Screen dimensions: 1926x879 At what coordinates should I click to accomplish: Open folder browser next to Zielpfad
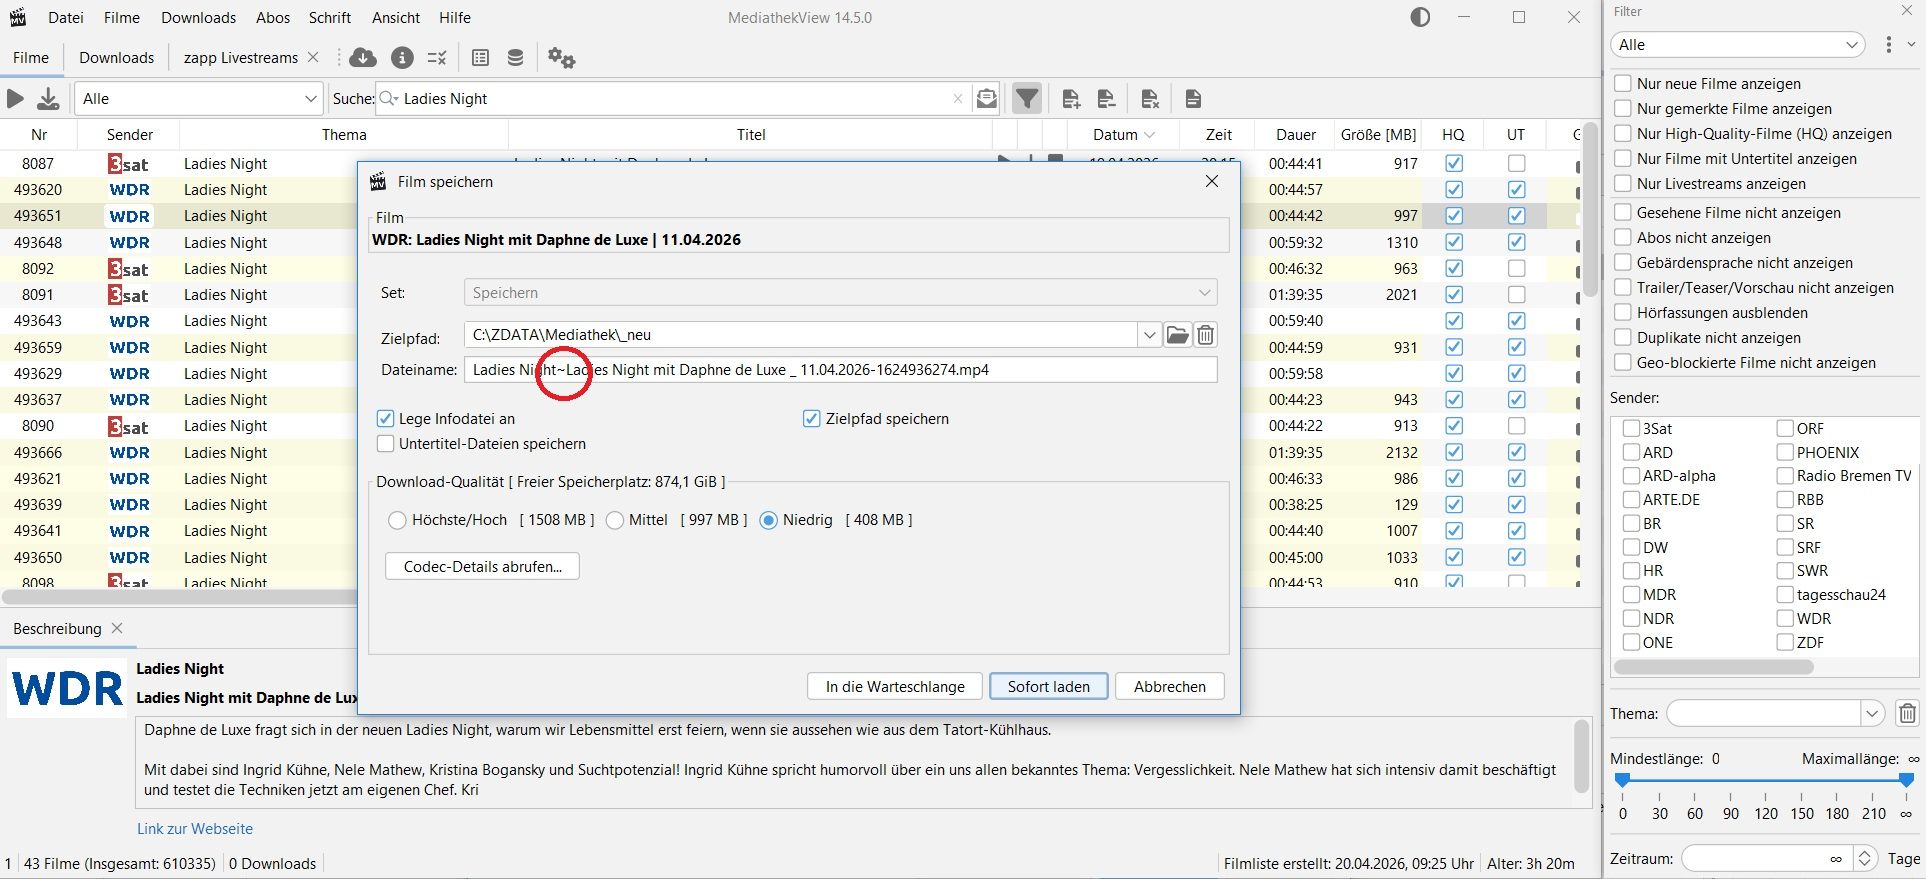1177,335
